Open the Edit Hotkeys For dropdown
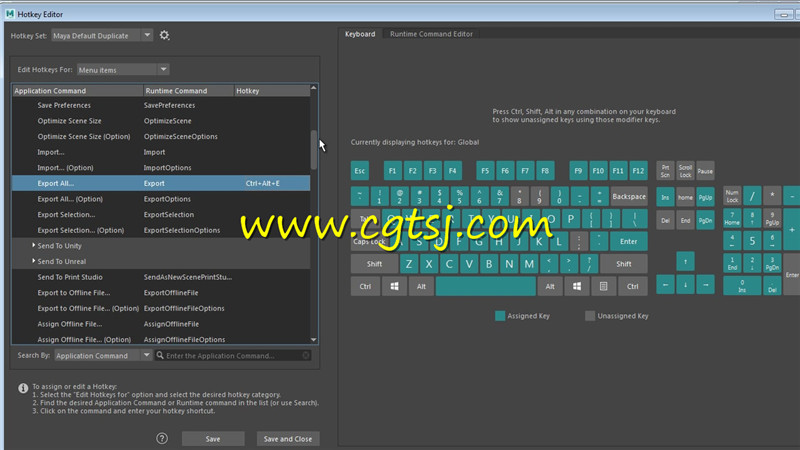800x450 pixels. [163, 69]
